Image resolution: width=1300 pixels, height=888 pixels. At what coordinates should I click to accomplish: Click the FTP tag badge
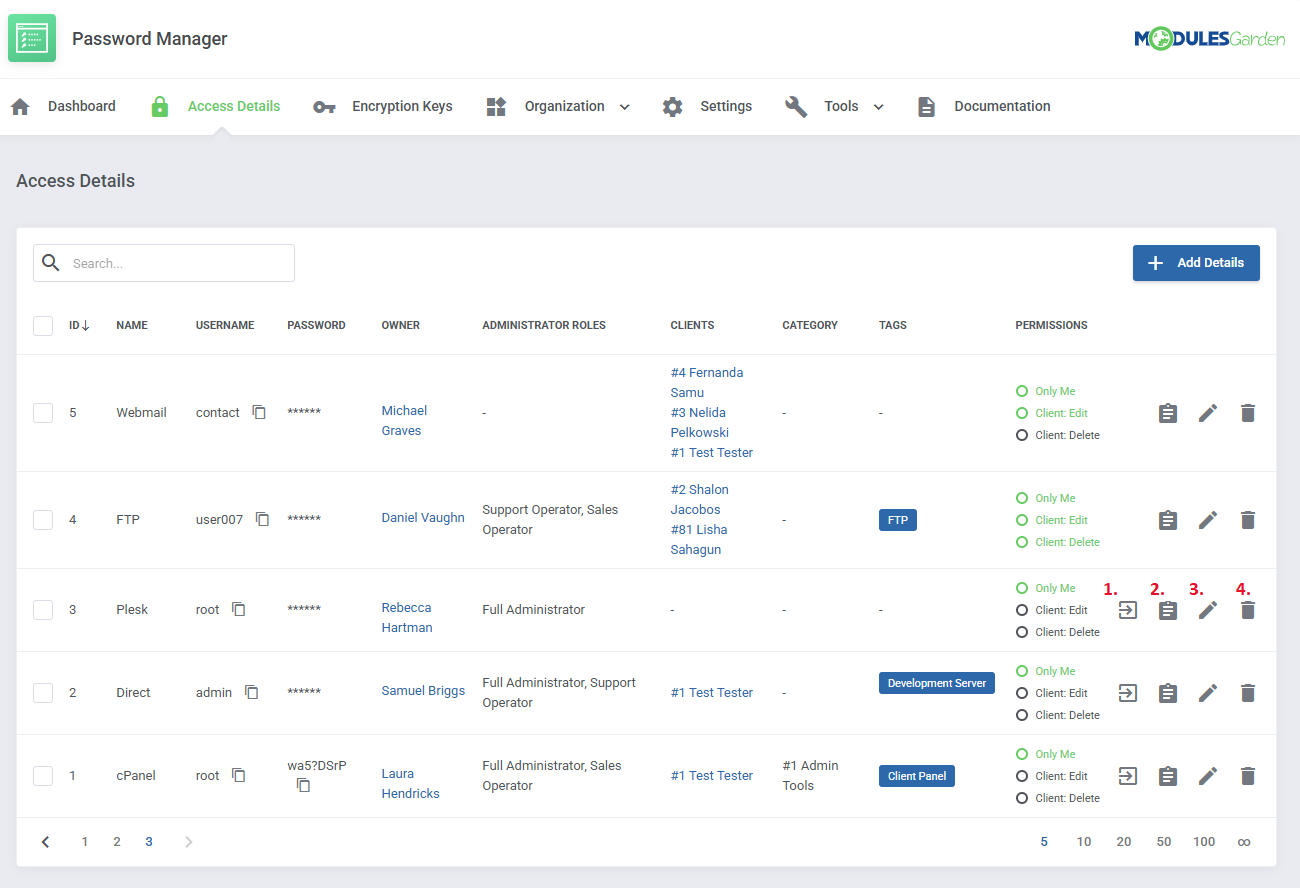(x=898, y=520)
